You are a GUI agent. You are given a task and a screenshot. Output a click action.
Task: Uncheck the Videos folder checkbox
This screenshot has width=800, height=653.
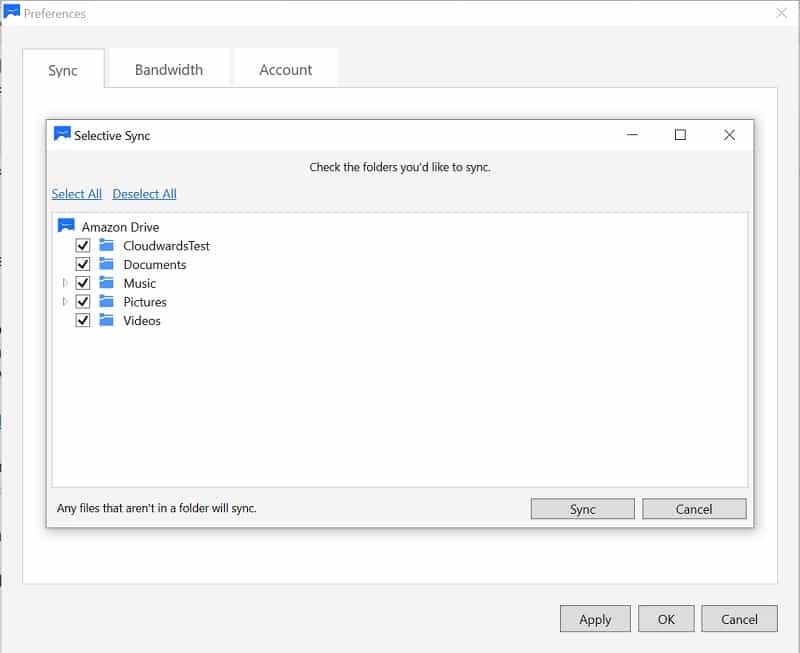click(83, 320)
